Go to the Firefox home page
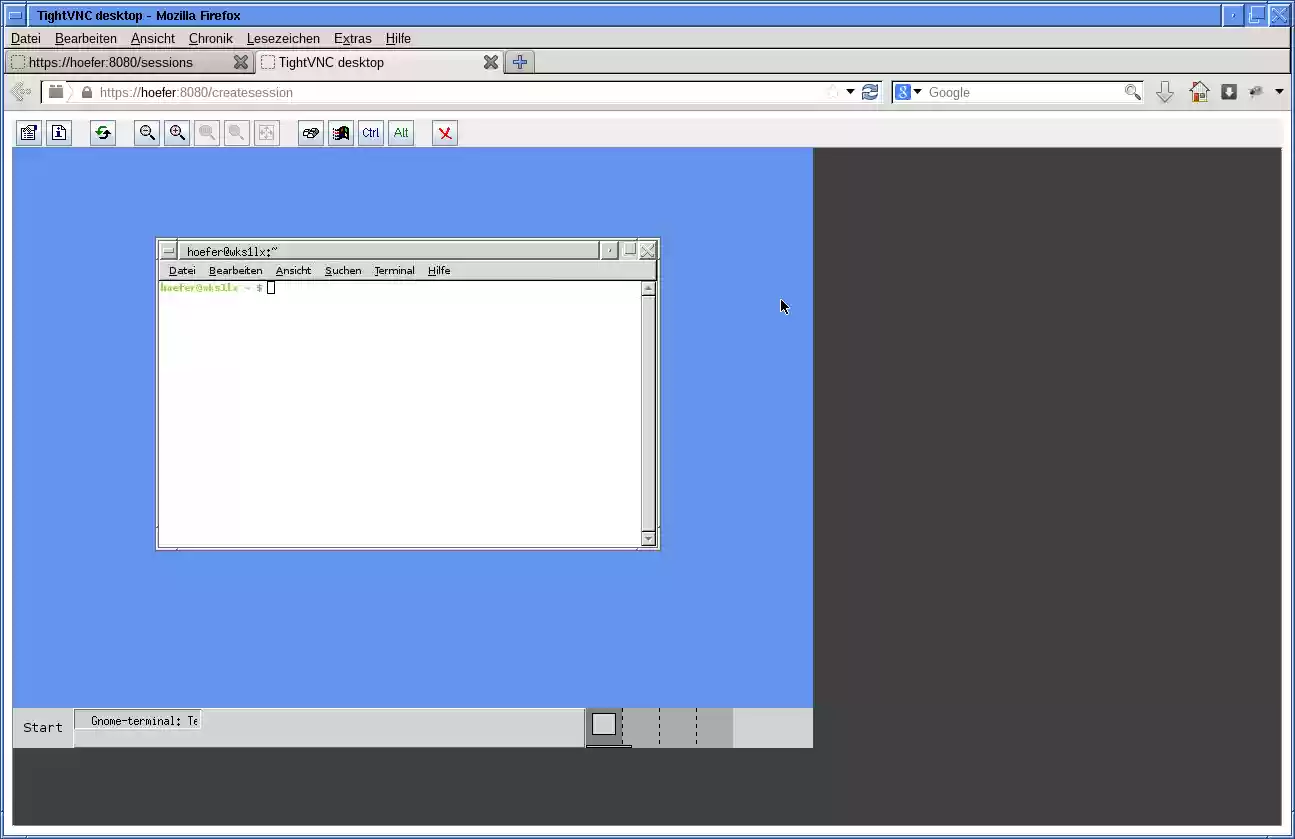The height and width of the screenshot is (839, 1295). (x=1199, y=92)
